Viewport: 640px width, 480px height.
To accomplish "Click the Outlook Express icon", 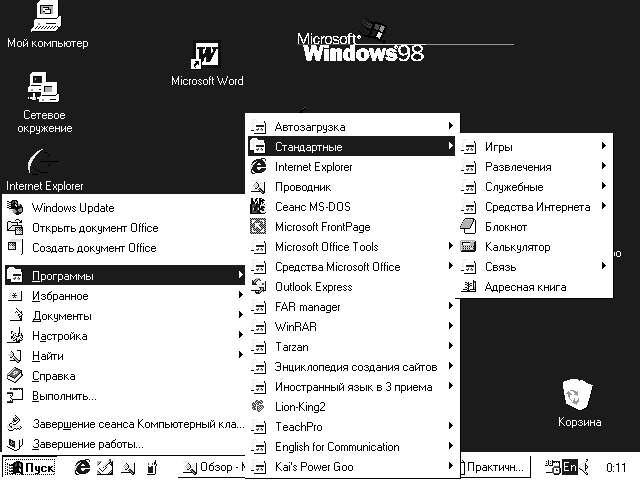I will [x=258, y=287].
